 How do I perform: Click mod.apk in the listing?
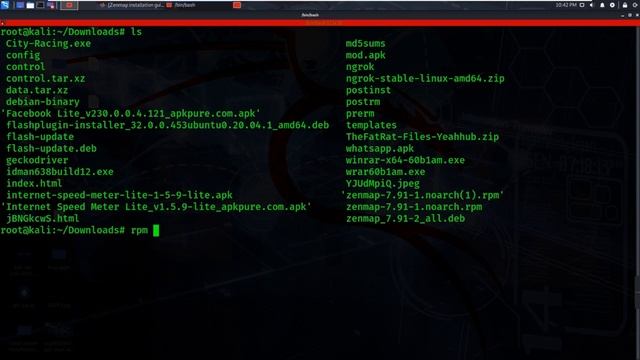(x=366, y=55)
